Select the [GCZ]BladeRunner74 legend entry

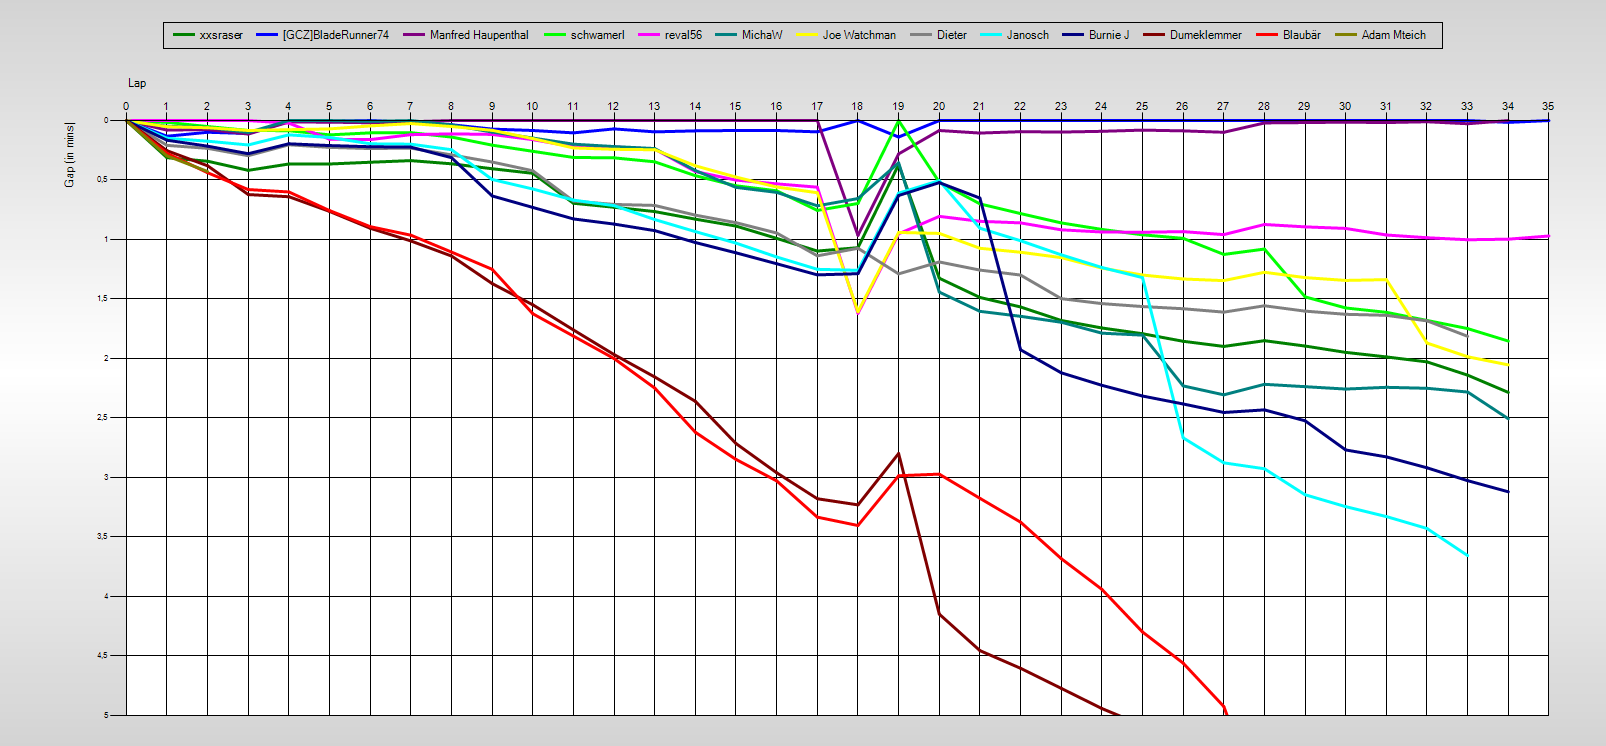(x=322, y=35)
